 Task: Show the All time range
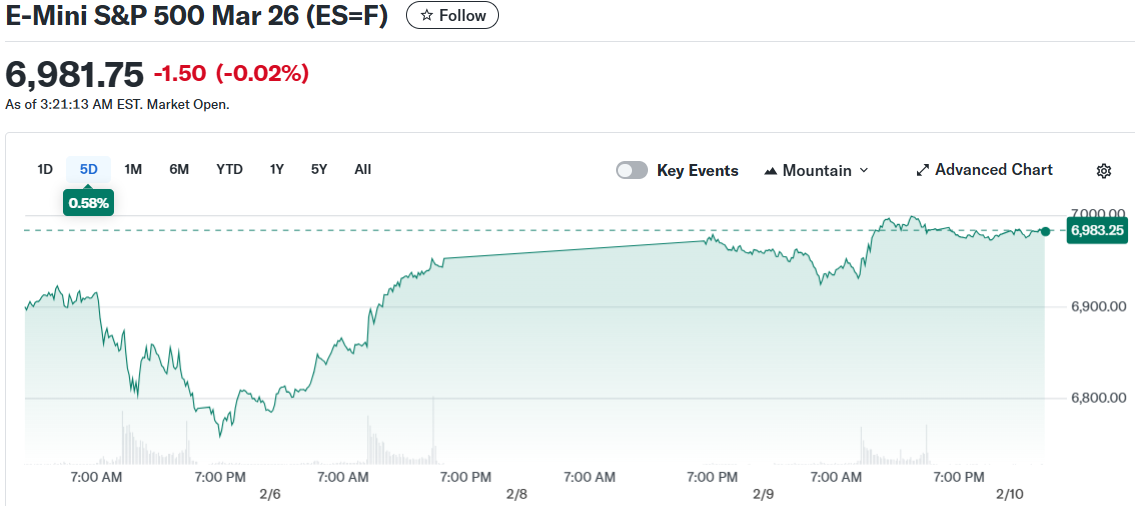[x=363, y=170]
